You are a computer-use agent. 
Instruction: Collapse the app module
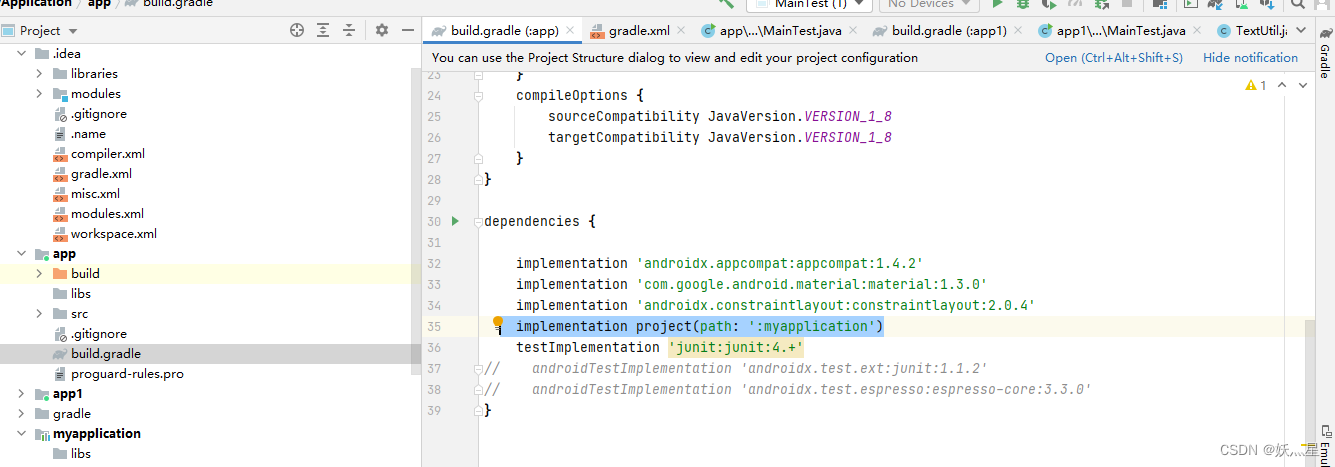(x=20, y=254)
